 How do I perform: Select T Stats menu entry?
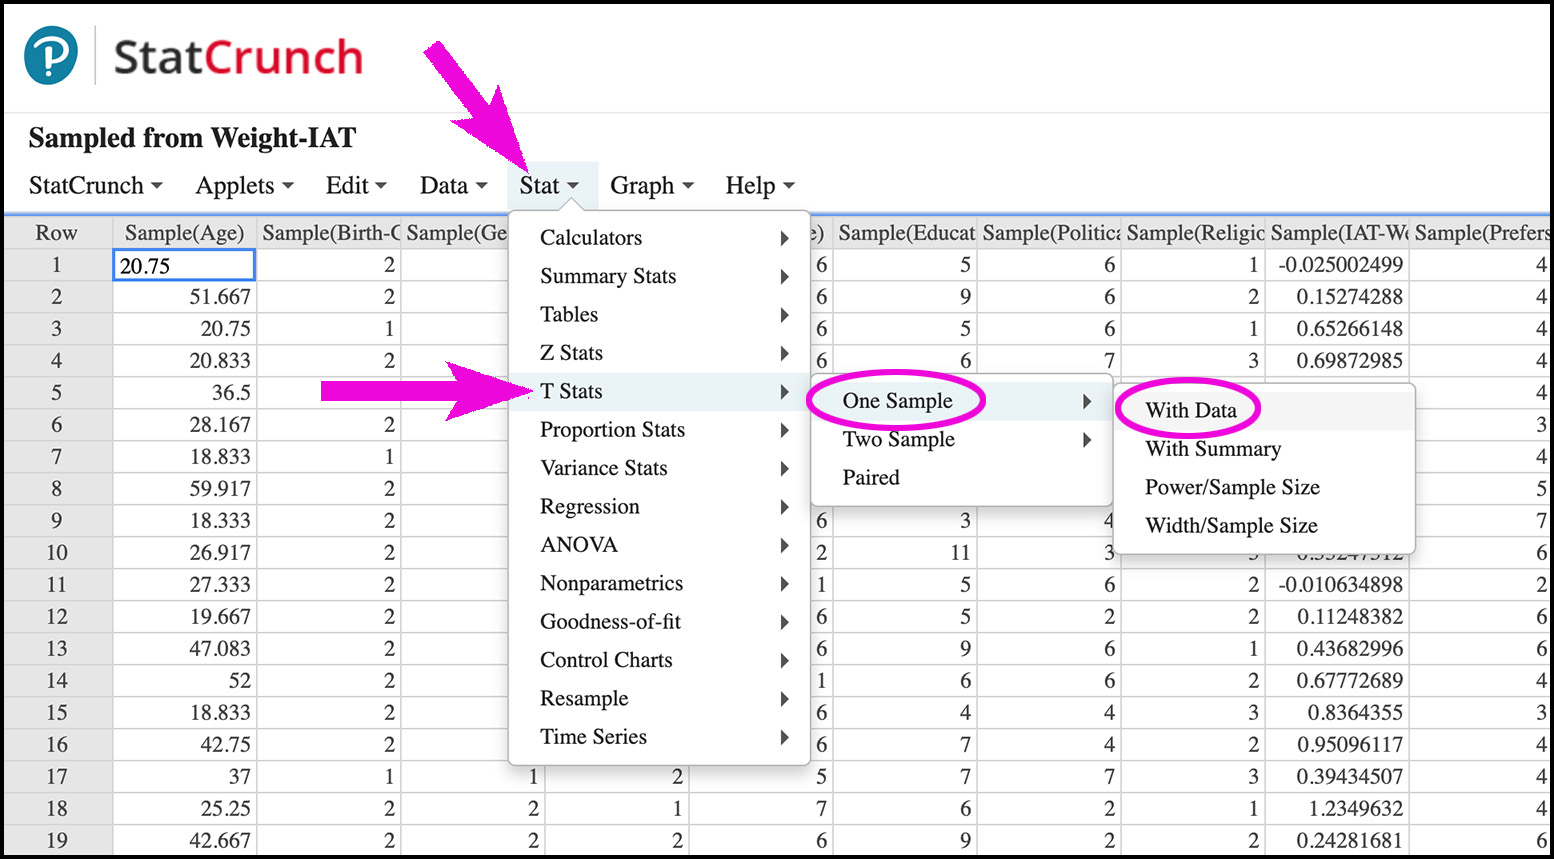click(x=659, y=392)
